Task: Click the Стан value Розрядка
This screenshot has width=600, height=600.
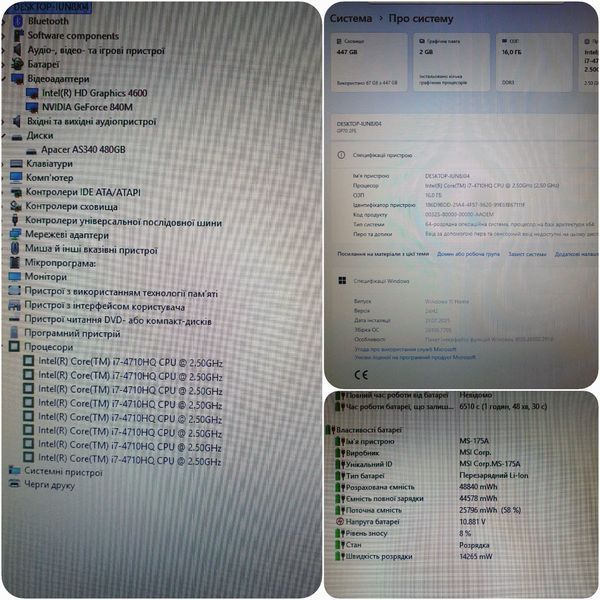Action: [x=474, y=545]
